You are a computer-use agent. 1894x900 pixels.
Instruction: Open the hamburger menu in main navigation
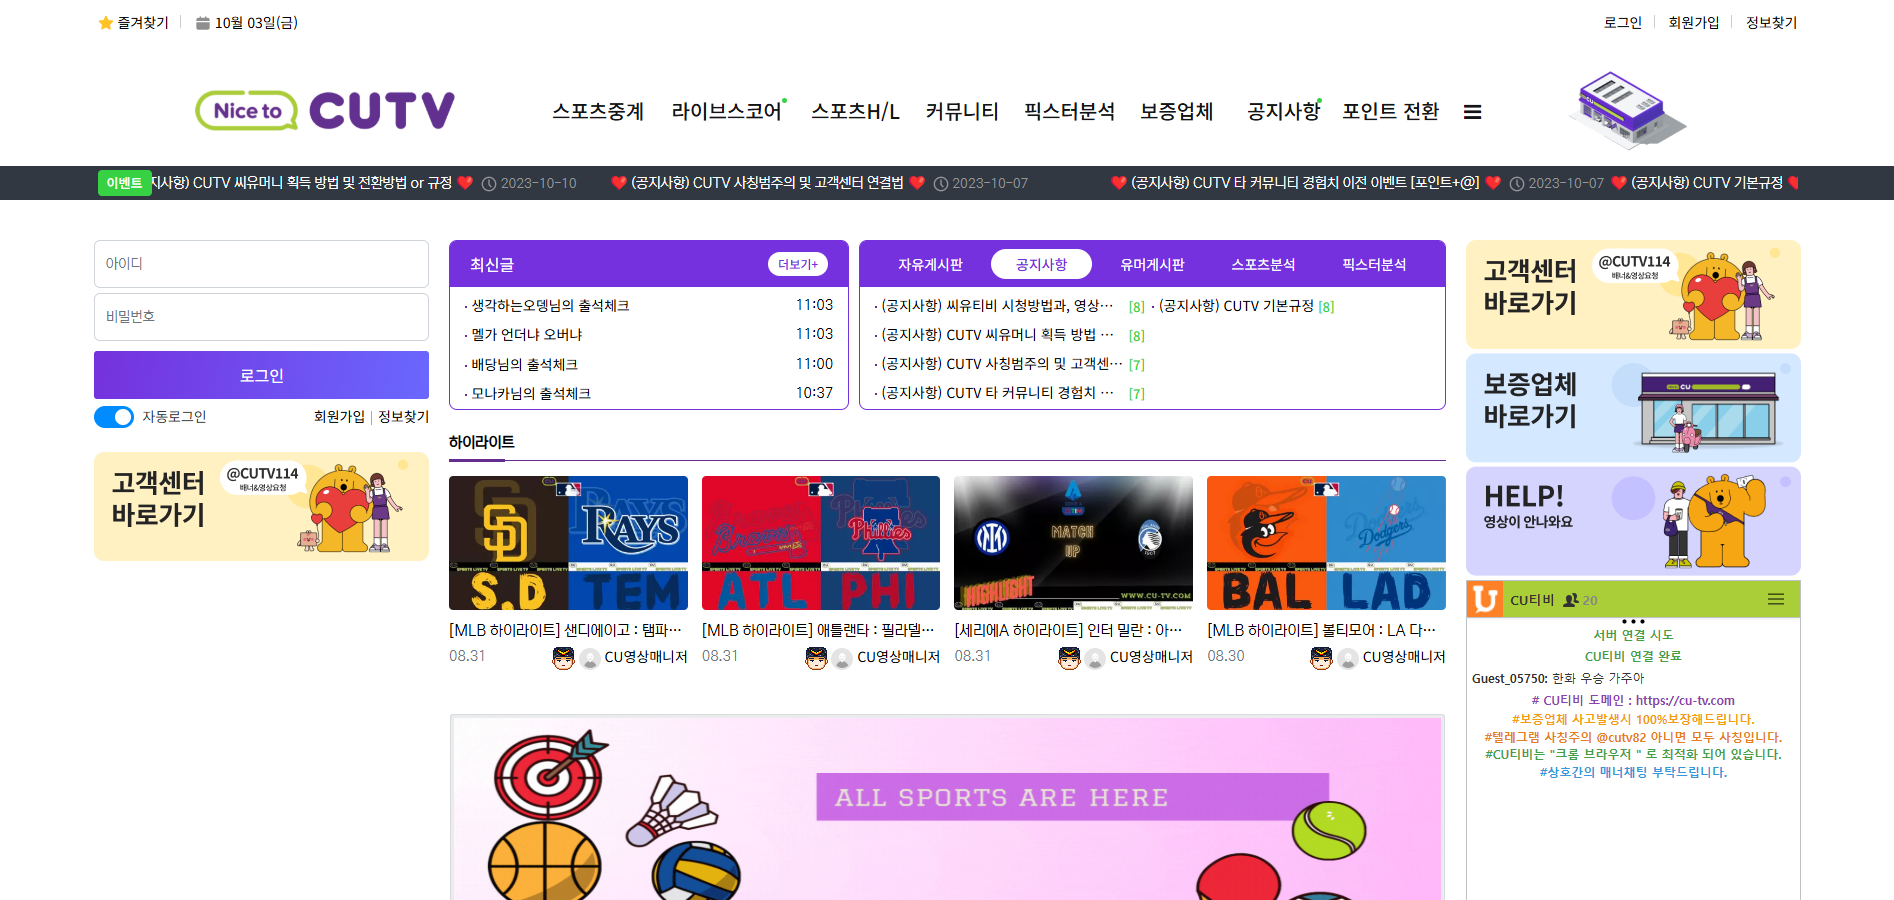(1472, 112)
